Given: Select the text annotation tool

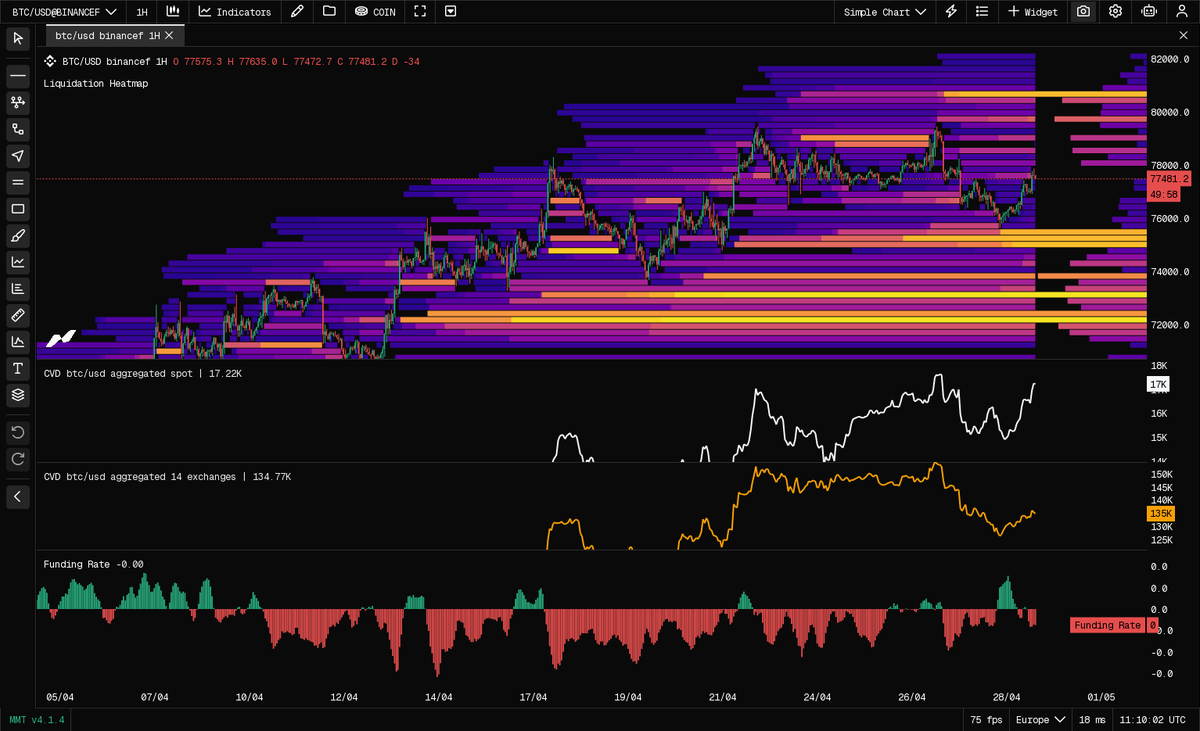Looking at the screenshot, I should pyautogui.click(x=17, y=368).
